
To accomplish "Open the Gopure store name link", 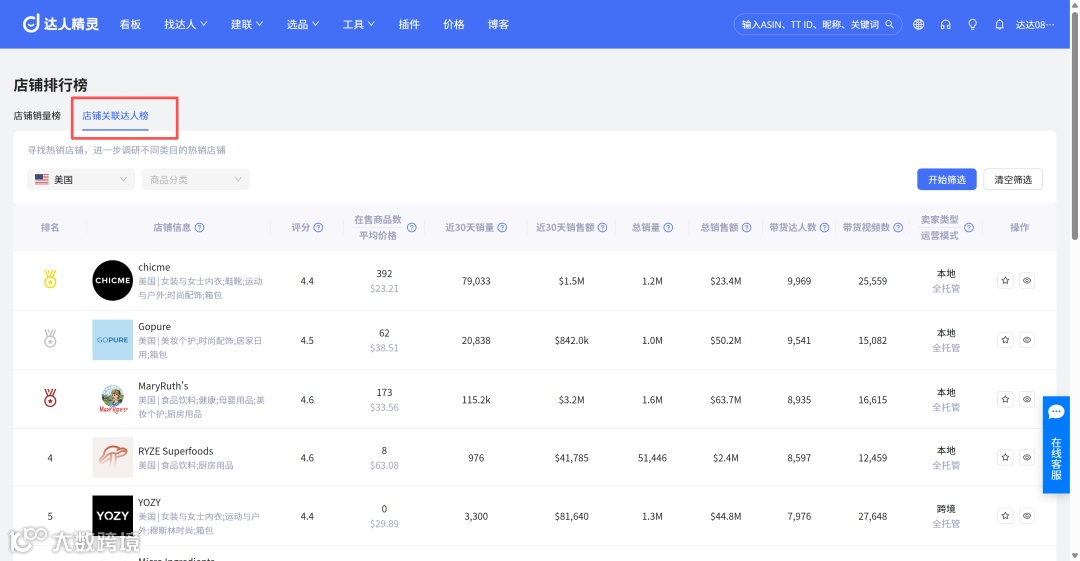I will coord(154,326).
